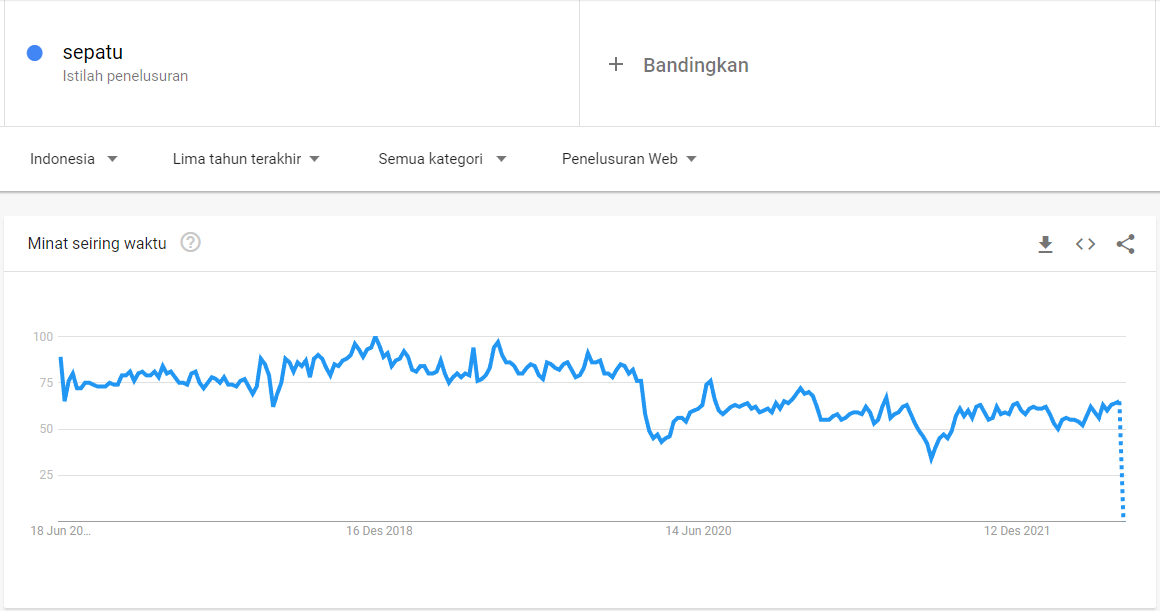Screen dimensions: 1160x611
Task: Expand the Lima tahun terakhir dropdown
Action: [x=246, y=159]
